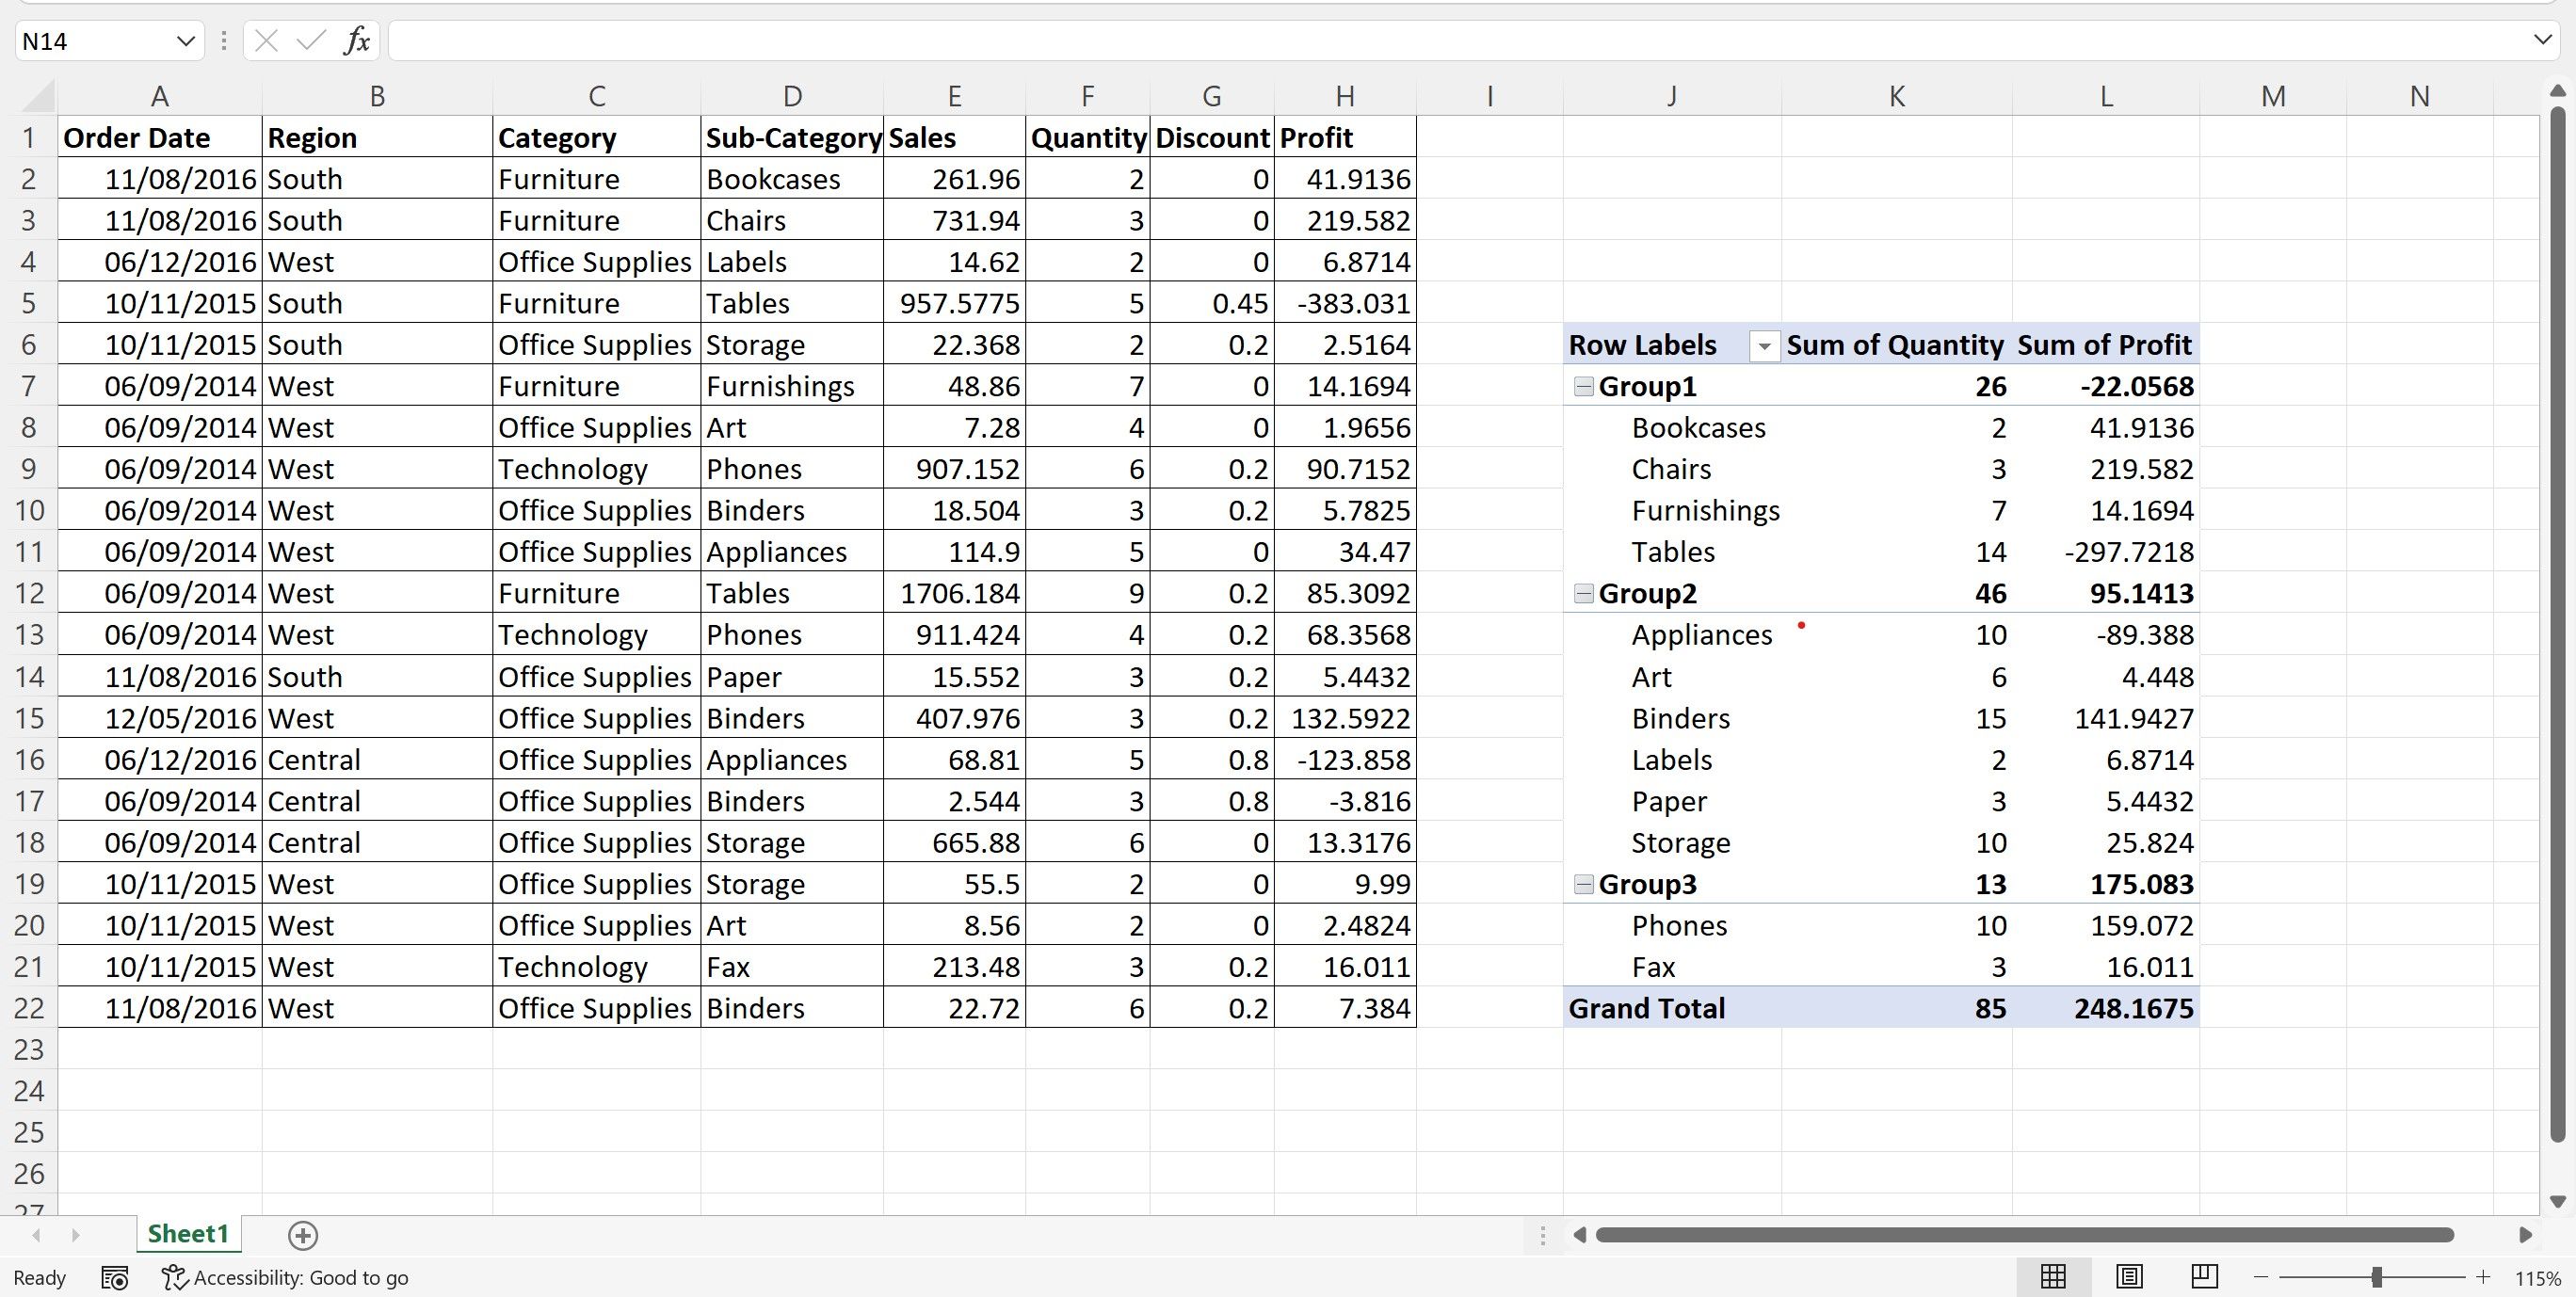Open the Row Labels filter dropdown

[1764, 346]
